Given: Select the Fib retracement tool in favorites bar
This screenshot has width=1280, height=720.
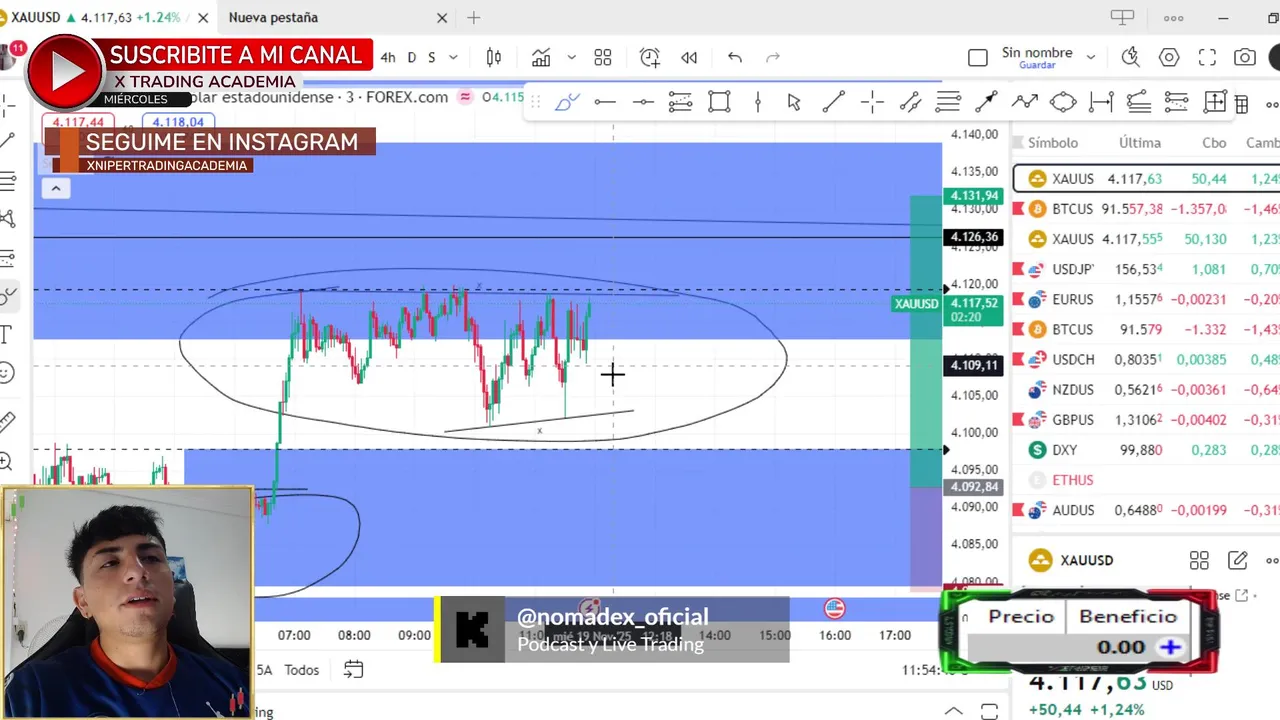Looking at the screenshot, I should [948, 102].
